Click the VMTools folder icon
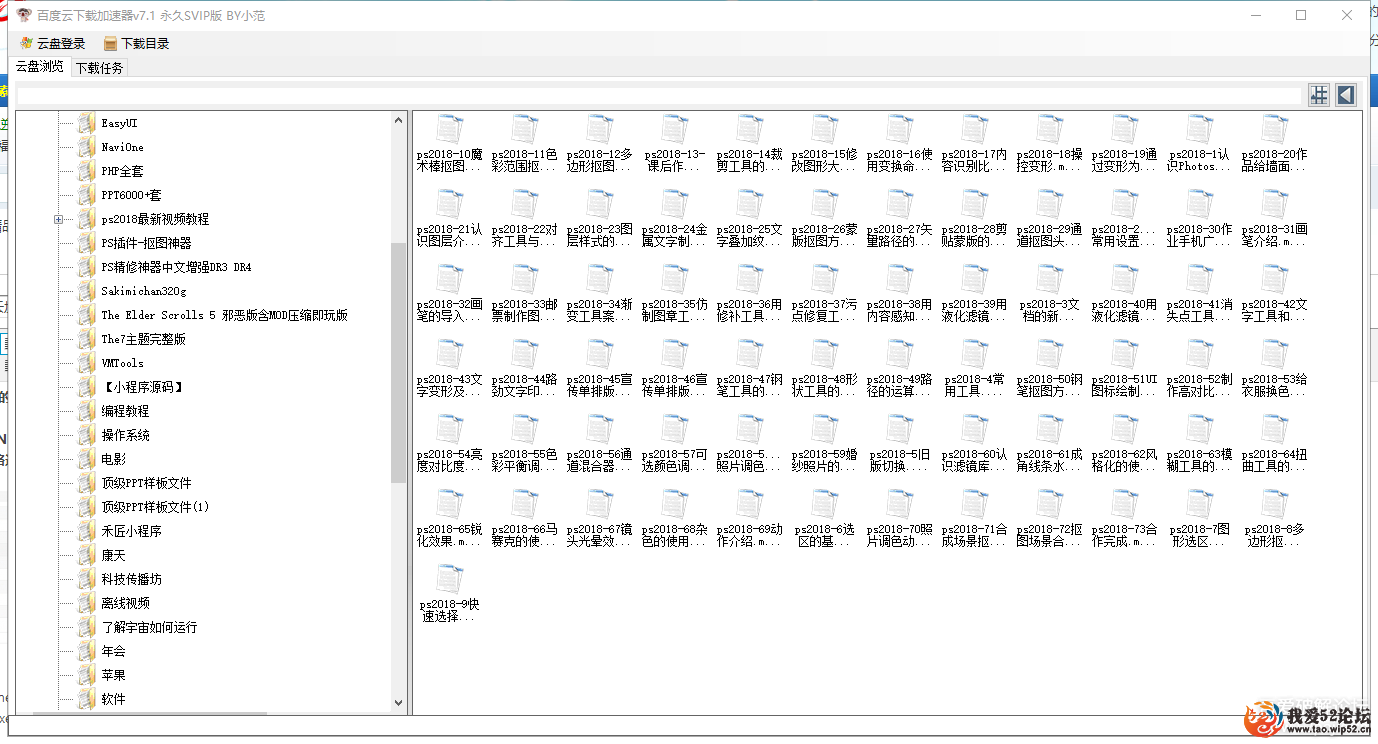The width and height of the screenshot is (1378, 744). click(x=87, y=363)
